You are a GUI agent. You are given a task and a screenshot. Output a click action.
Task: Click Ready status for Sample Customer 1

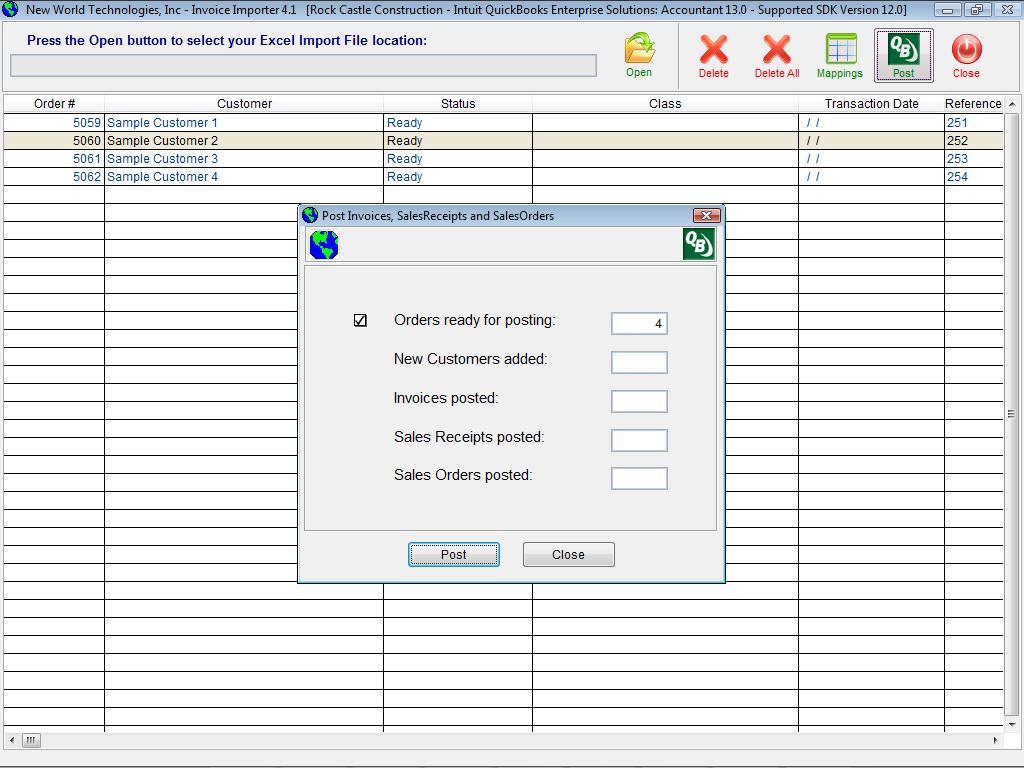click(x=458, y=123)
